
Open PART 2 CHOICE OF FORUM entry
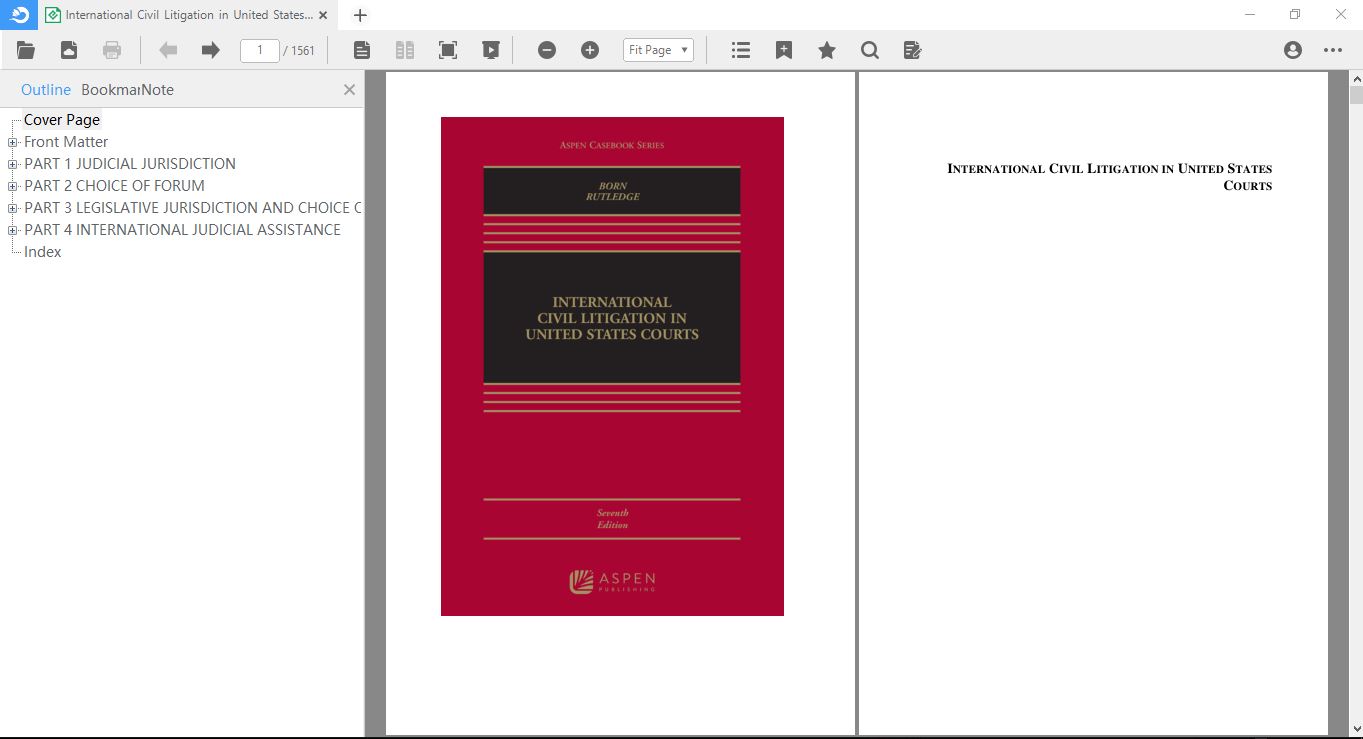(x=114, y=186)
